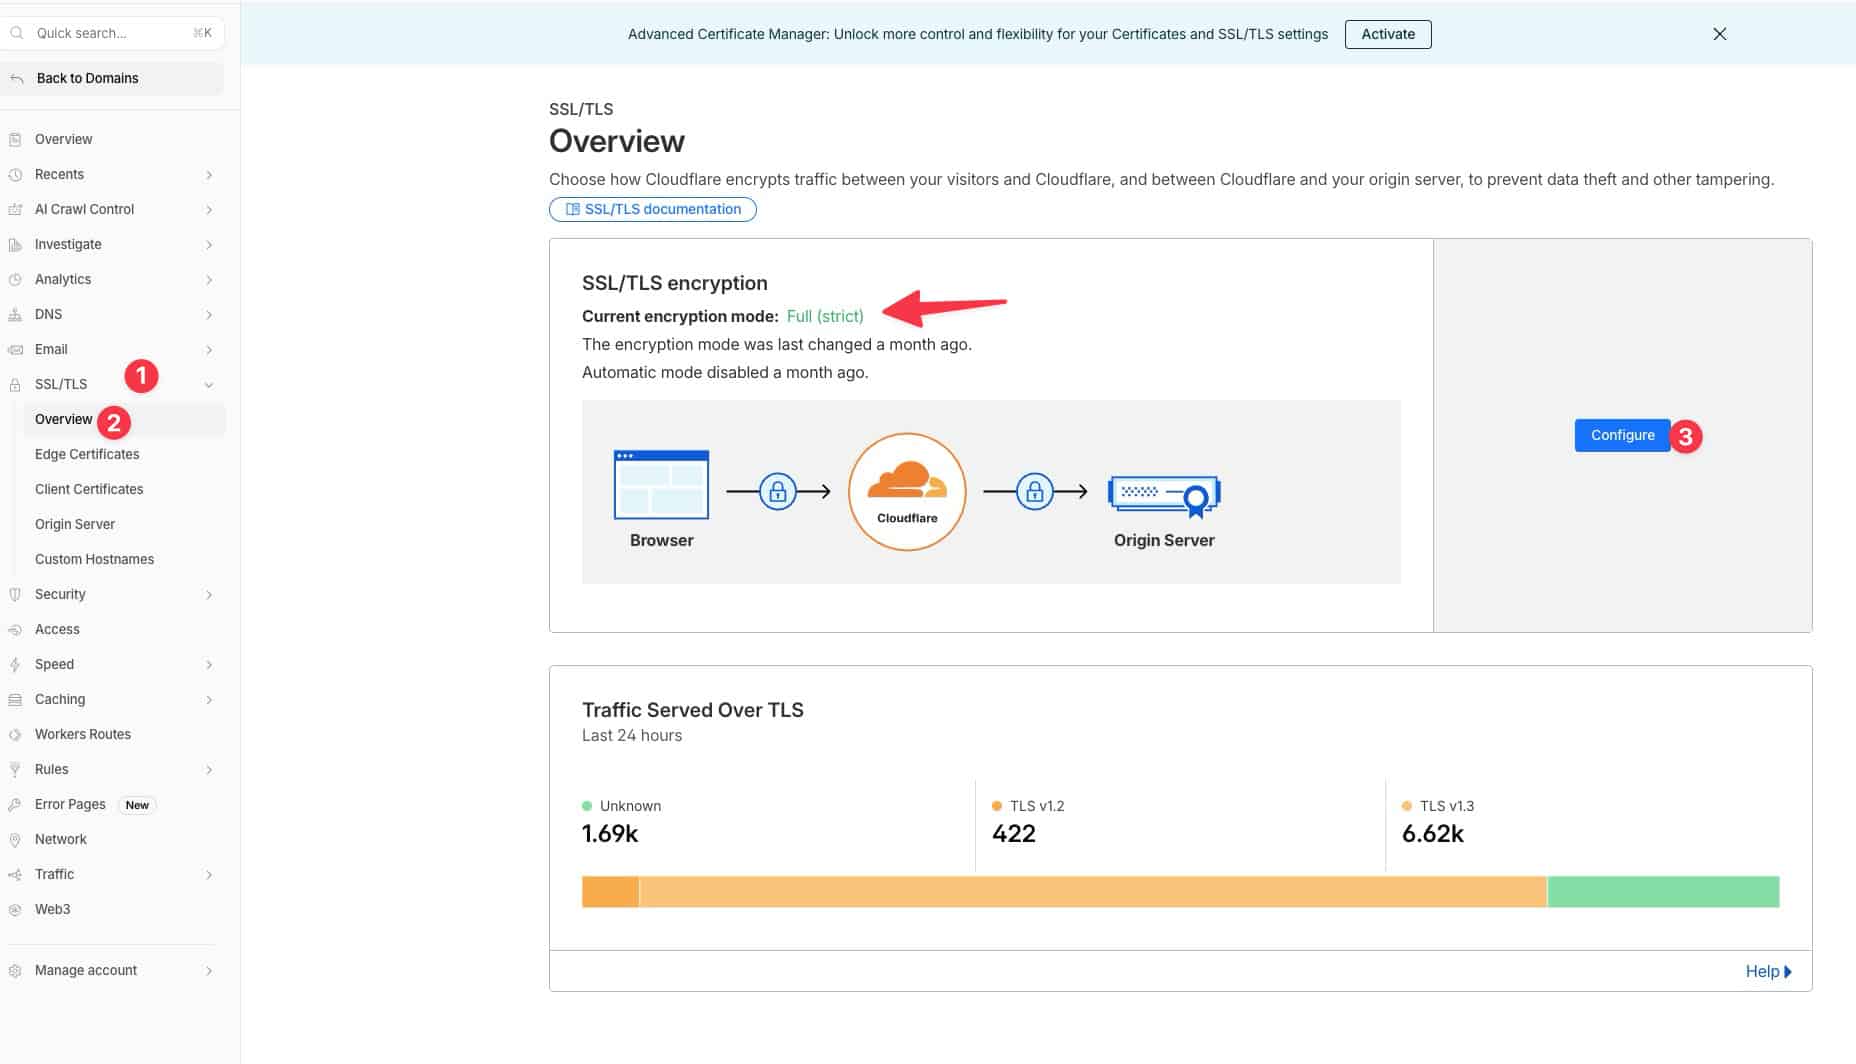
Task: Open Client Certificates page
Action: pyautogui.click(x=89, y=489)
